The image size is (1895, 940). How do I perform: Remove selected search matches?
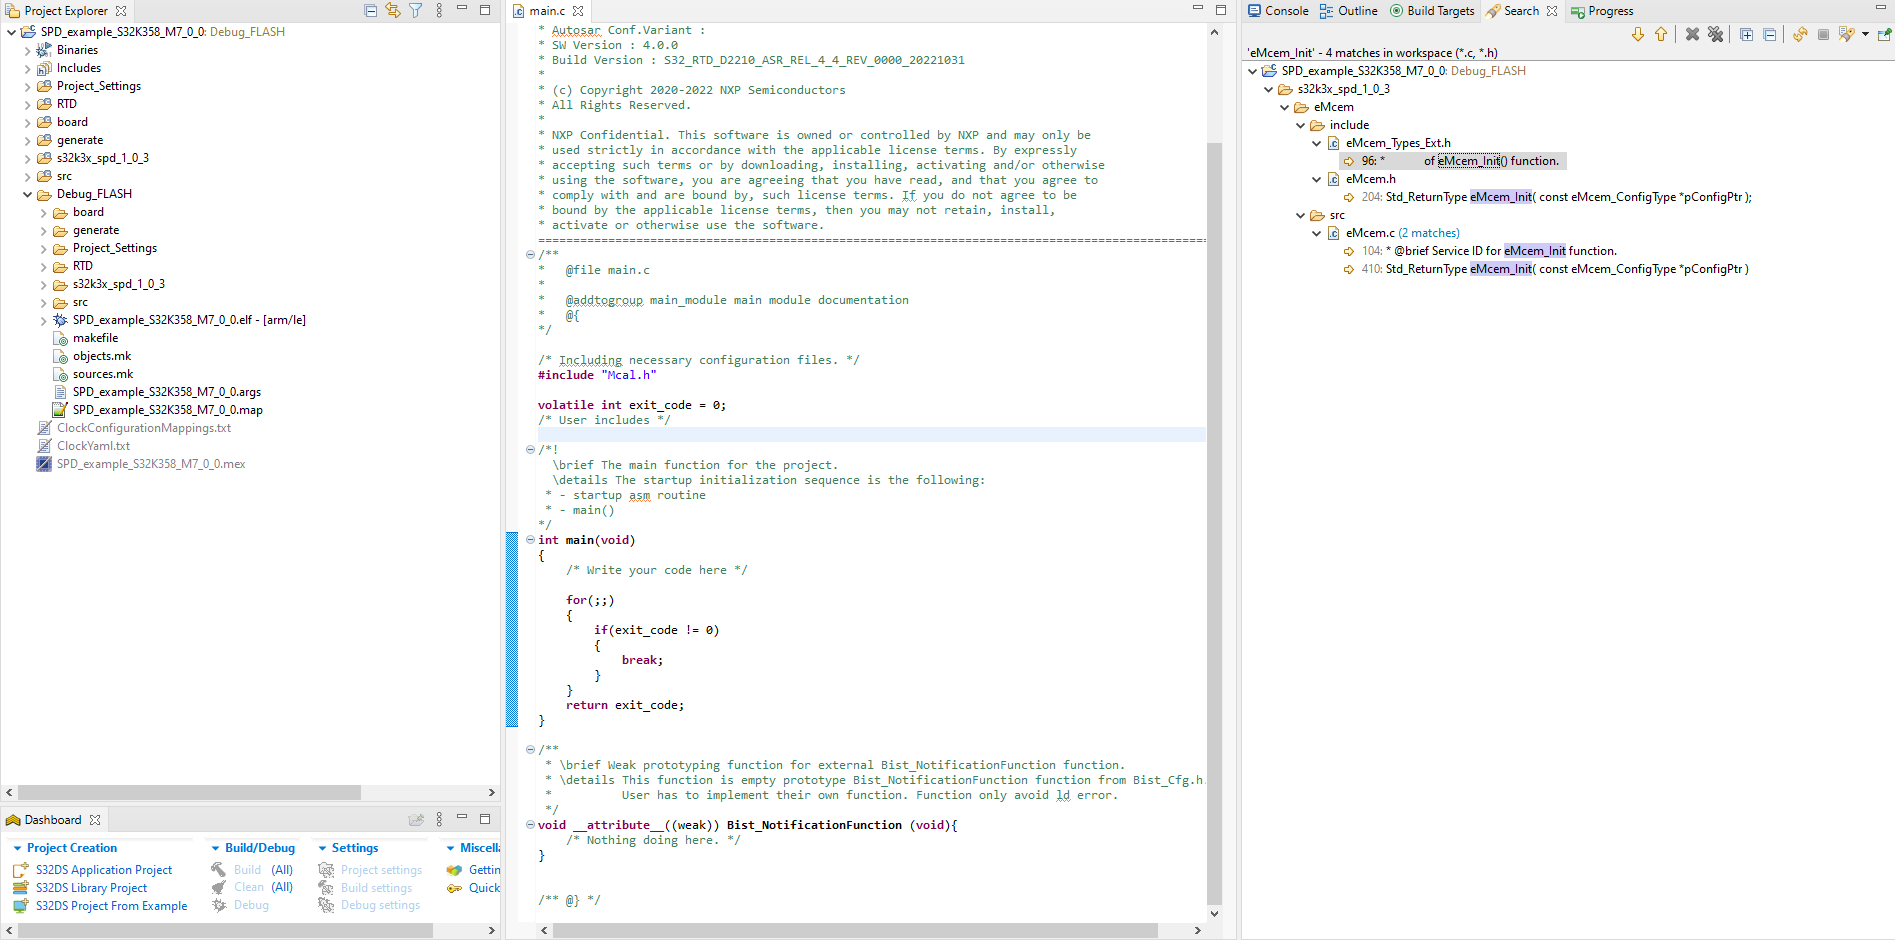pos(1692,34)
